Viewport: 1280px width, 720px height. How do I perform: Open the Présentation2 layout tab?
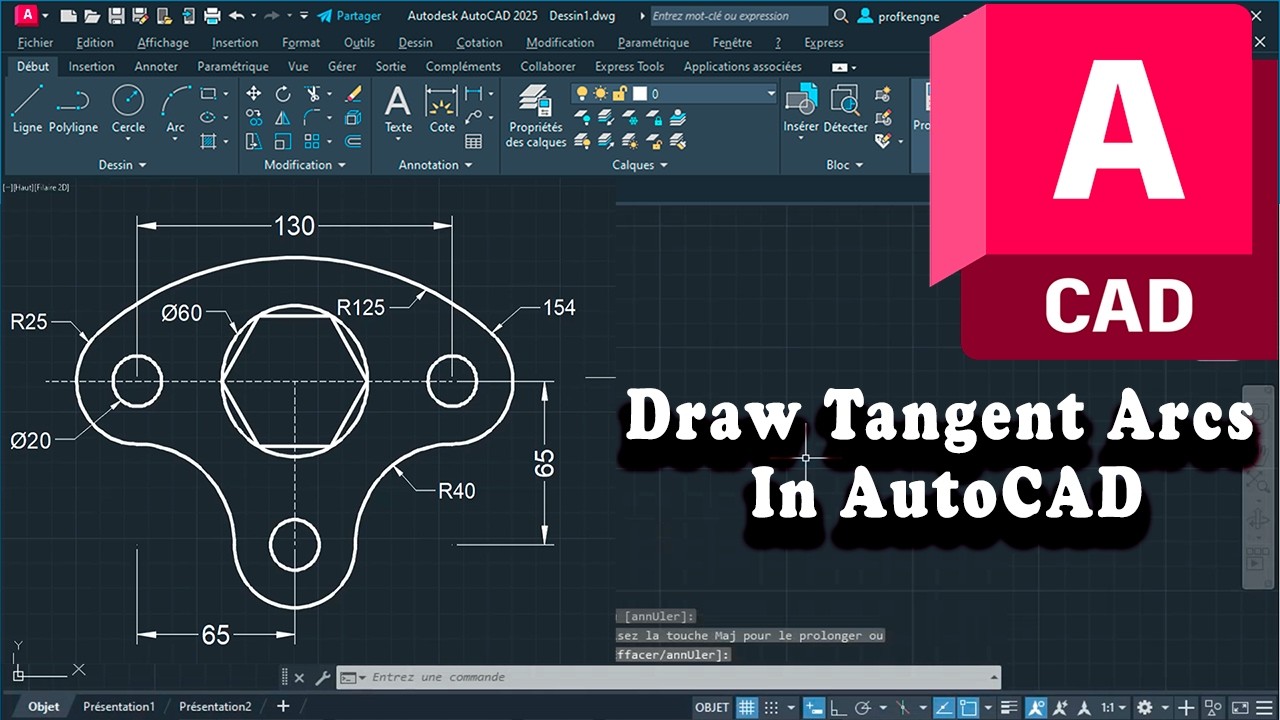click(x=215, y=707)
